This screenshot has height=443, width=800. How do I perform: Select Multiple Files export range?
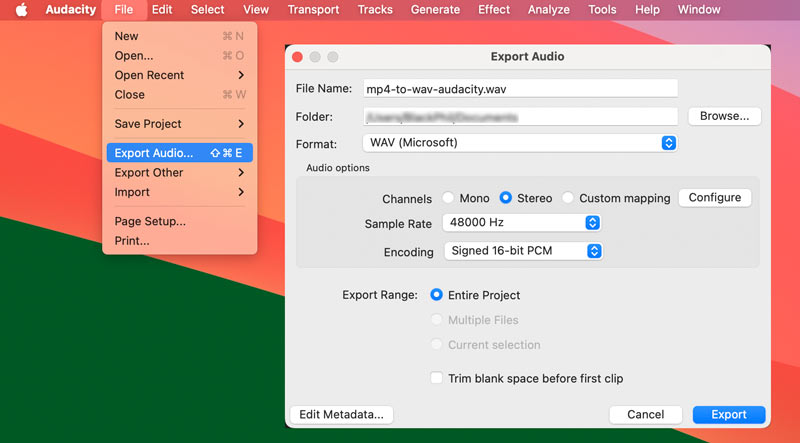pos(436,319)
